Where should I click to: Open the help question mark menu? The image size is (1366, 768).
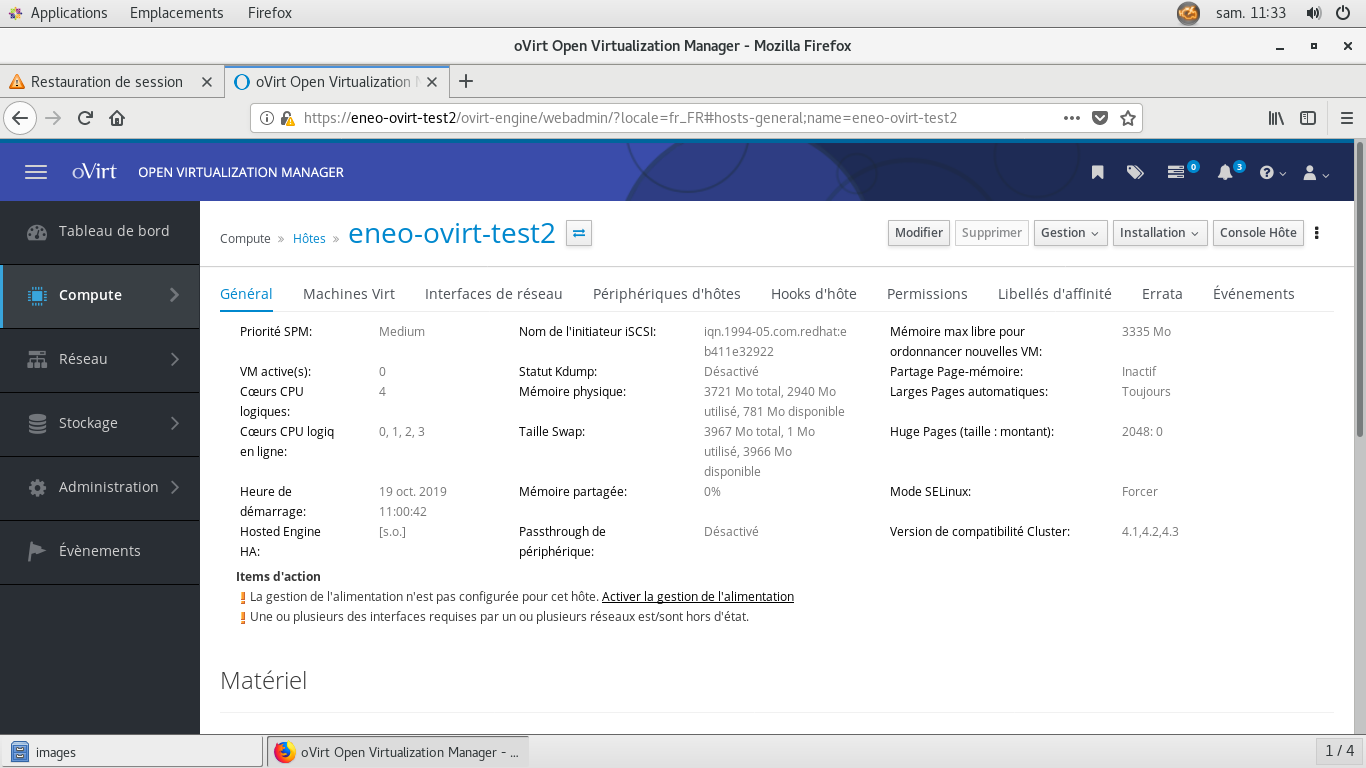[x=1272, y=173]
